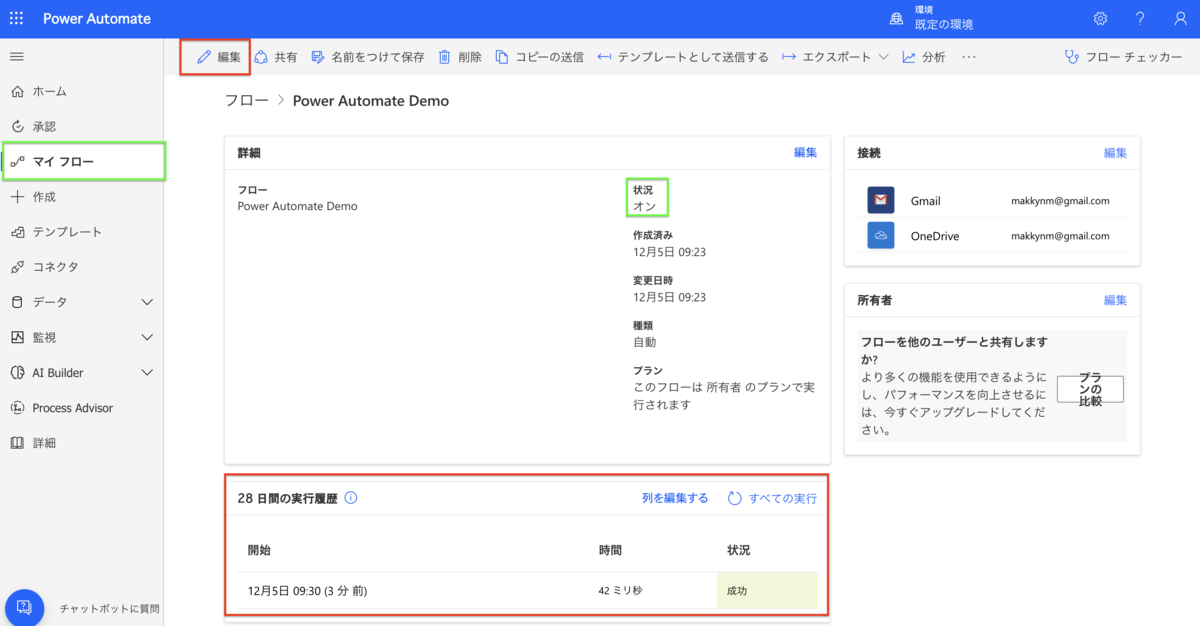Click the 成功 status cell

coord(767,591)
